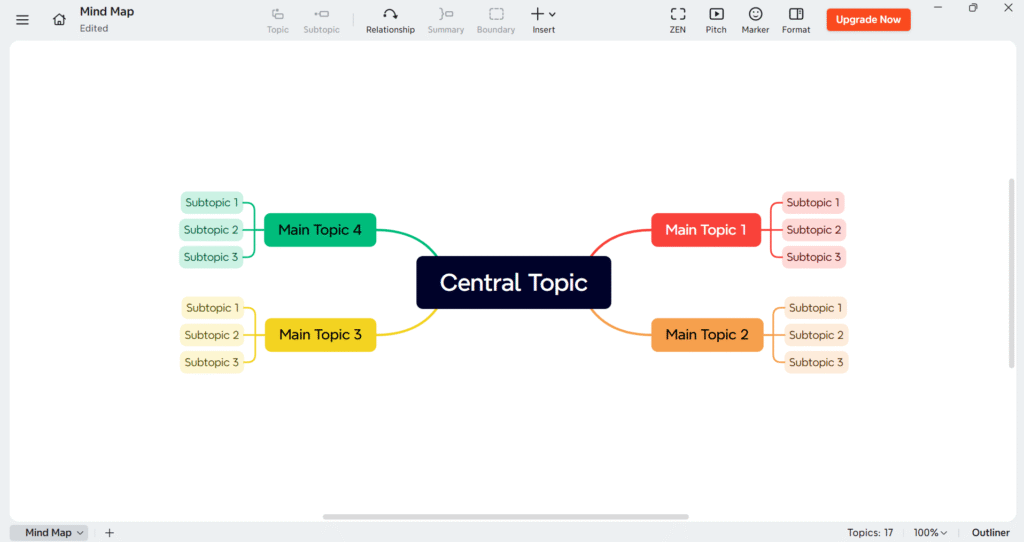Select the Main Topic 1 node
This screenshot has width=1024, height=542.
point(706,230)
